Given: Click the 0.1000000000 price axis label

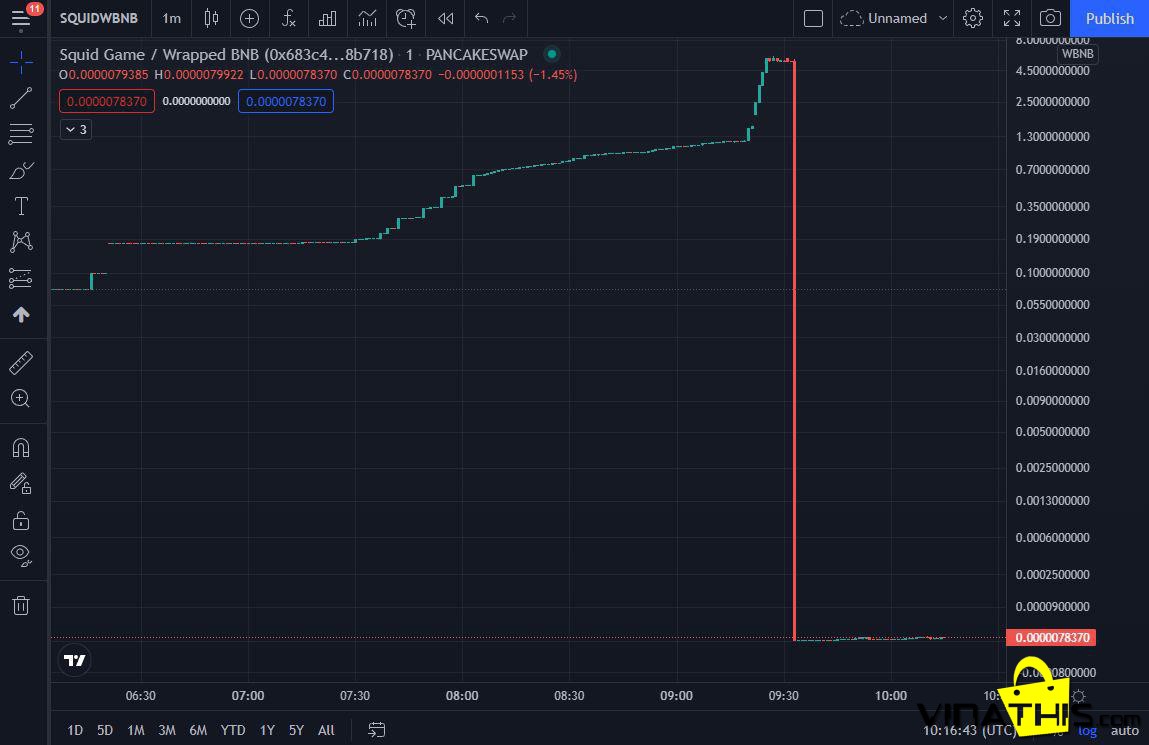Looking at the screenshot, I should coord(1052,273).
